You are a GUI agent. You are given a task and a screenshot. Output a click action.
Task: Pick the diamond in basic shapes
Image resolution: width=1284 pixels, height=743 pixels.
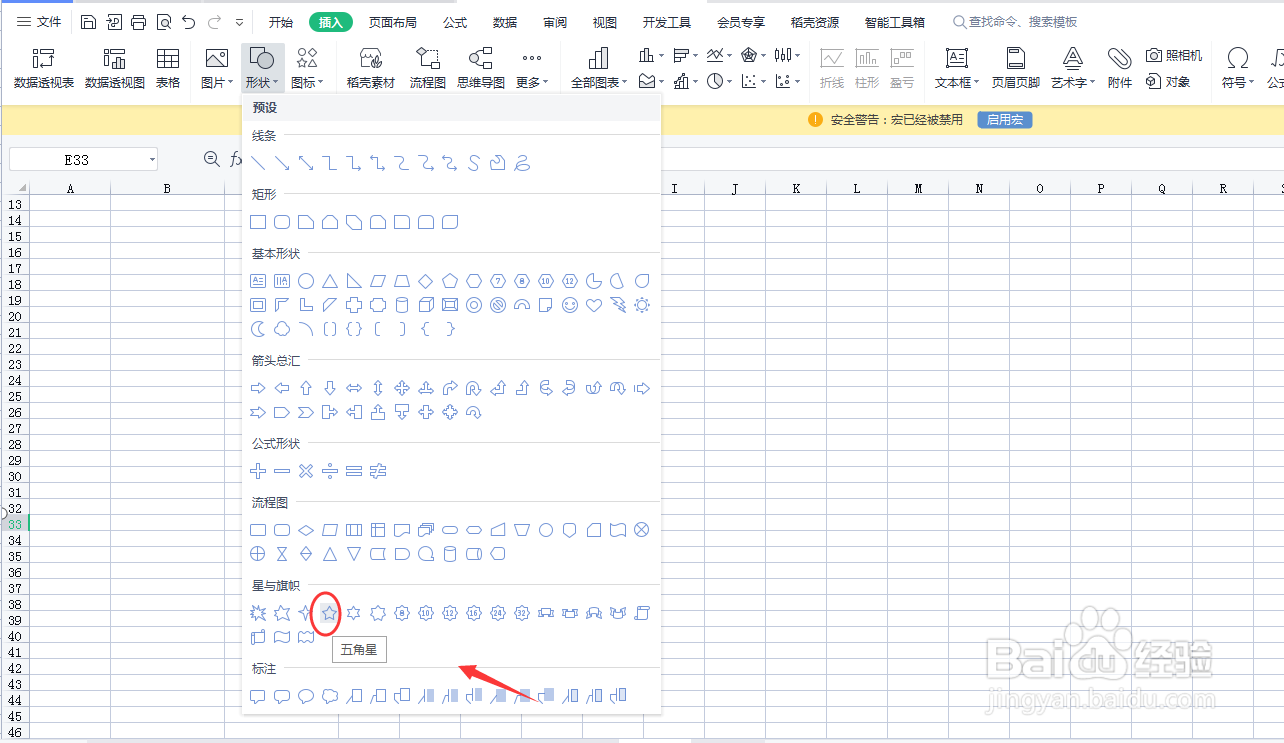[x=426, y=281]
